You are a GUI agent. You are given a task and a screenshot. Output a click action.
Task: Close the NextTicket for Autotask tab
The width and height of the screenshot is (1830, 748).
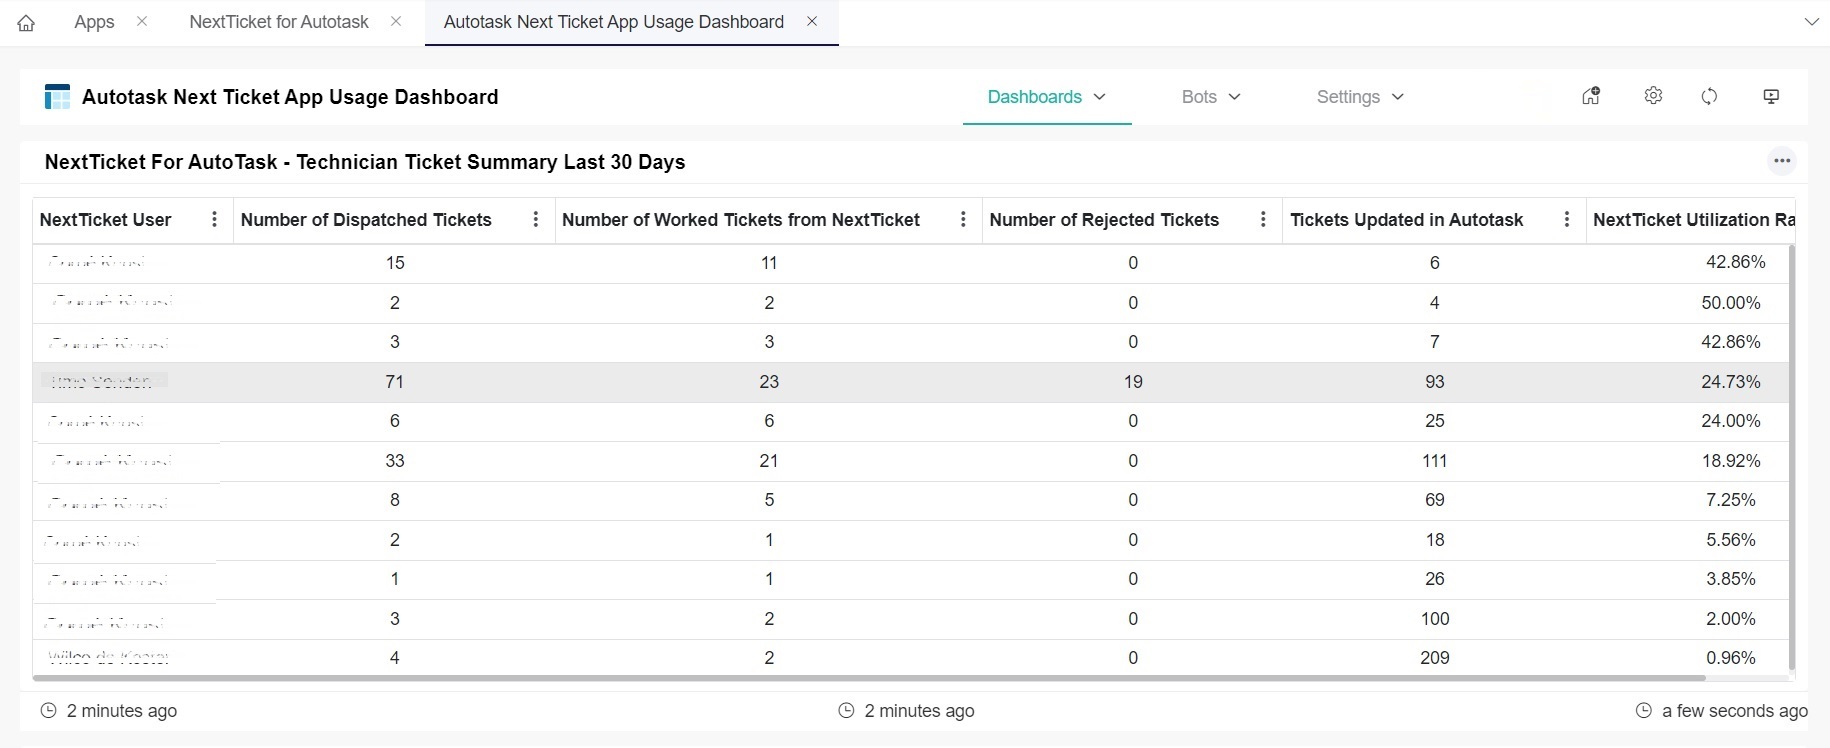tap(396, 21)
